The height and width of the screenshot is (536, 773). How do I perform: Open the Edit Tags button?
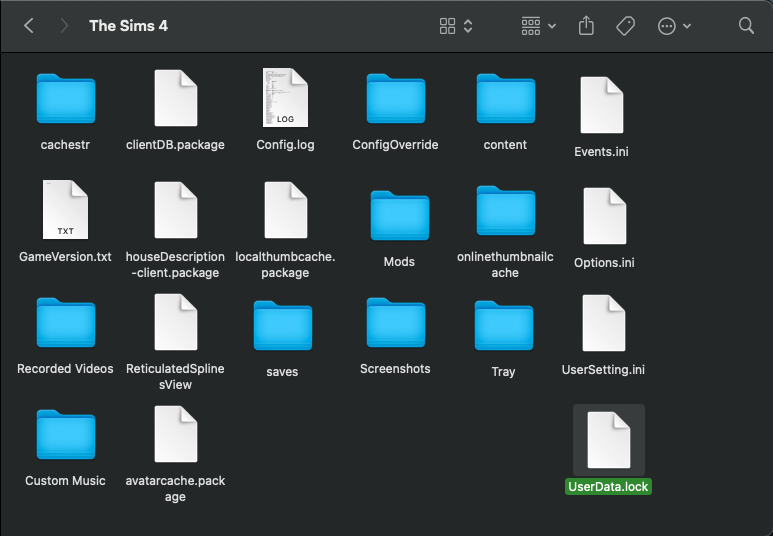(625, 26)
